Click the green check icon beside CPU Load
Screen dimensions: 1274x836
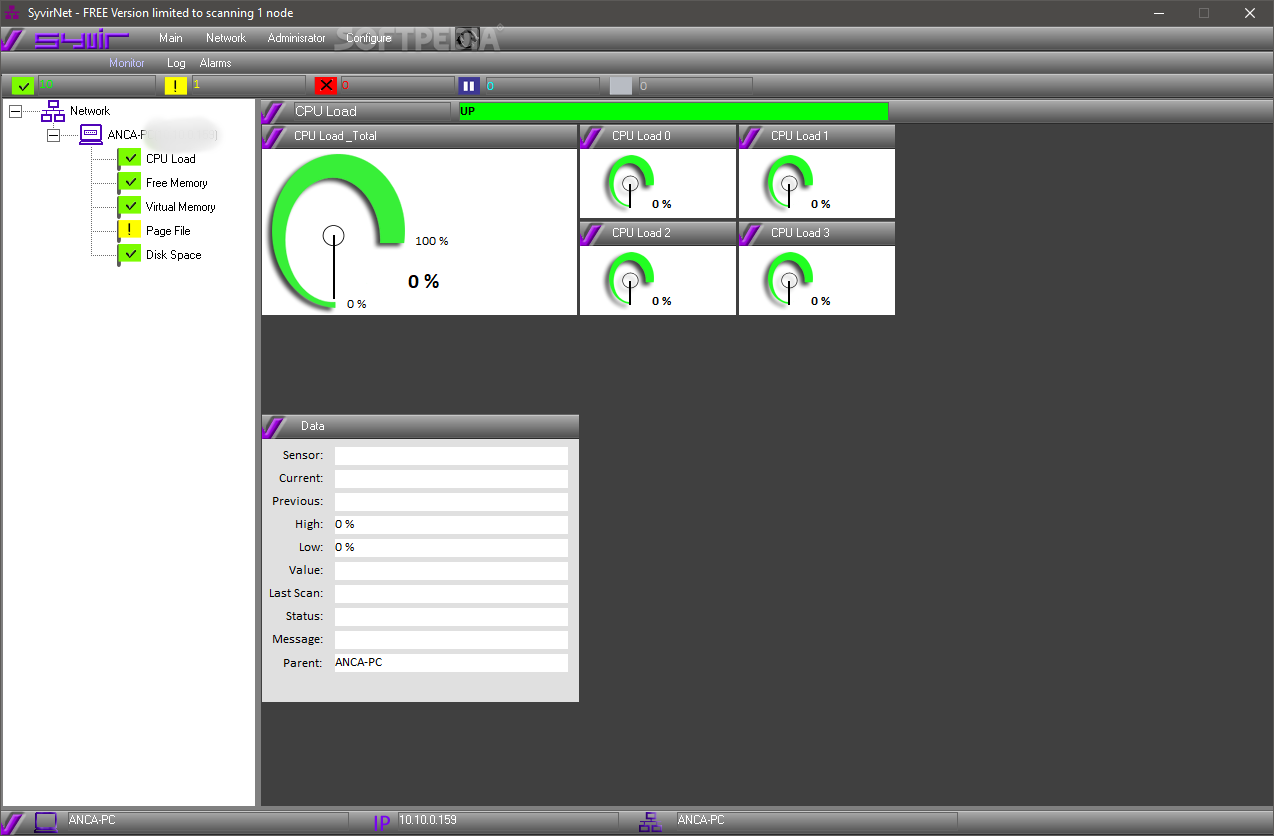coord(130,158)
